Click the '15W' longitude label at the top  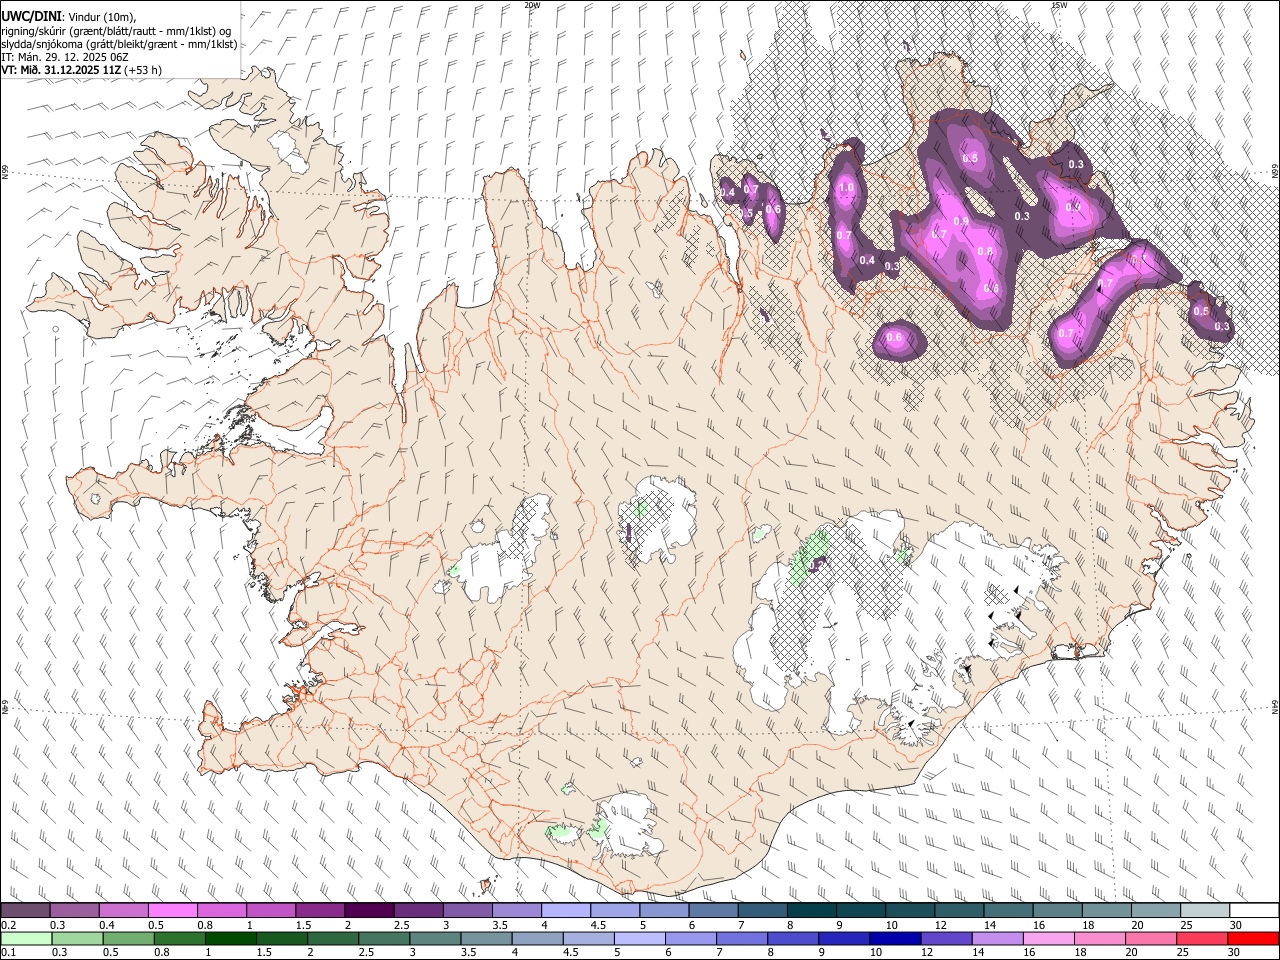(x=1059, y=5)
